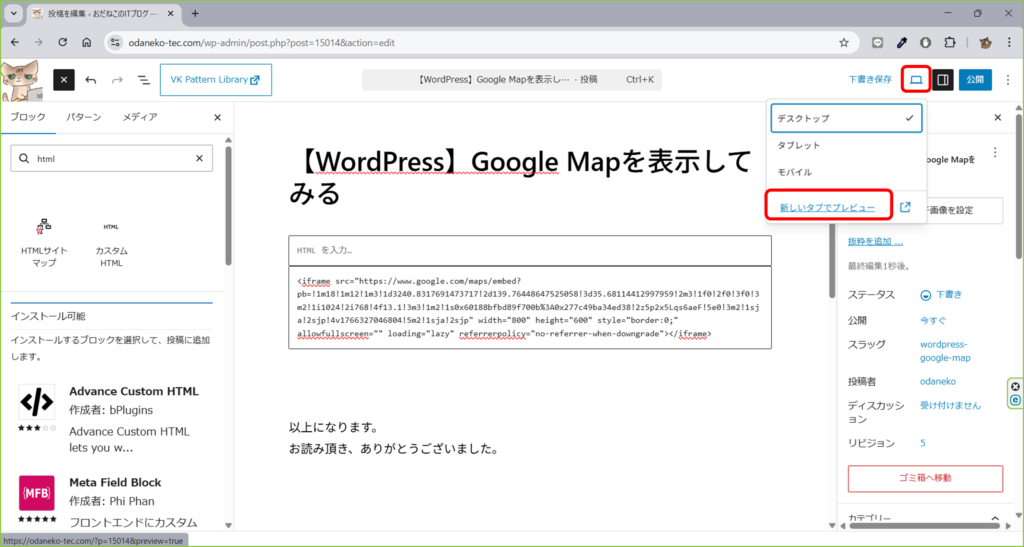The image size is (1024, 547).
Task: Open the document overview list icon
Action: (143, 80)
